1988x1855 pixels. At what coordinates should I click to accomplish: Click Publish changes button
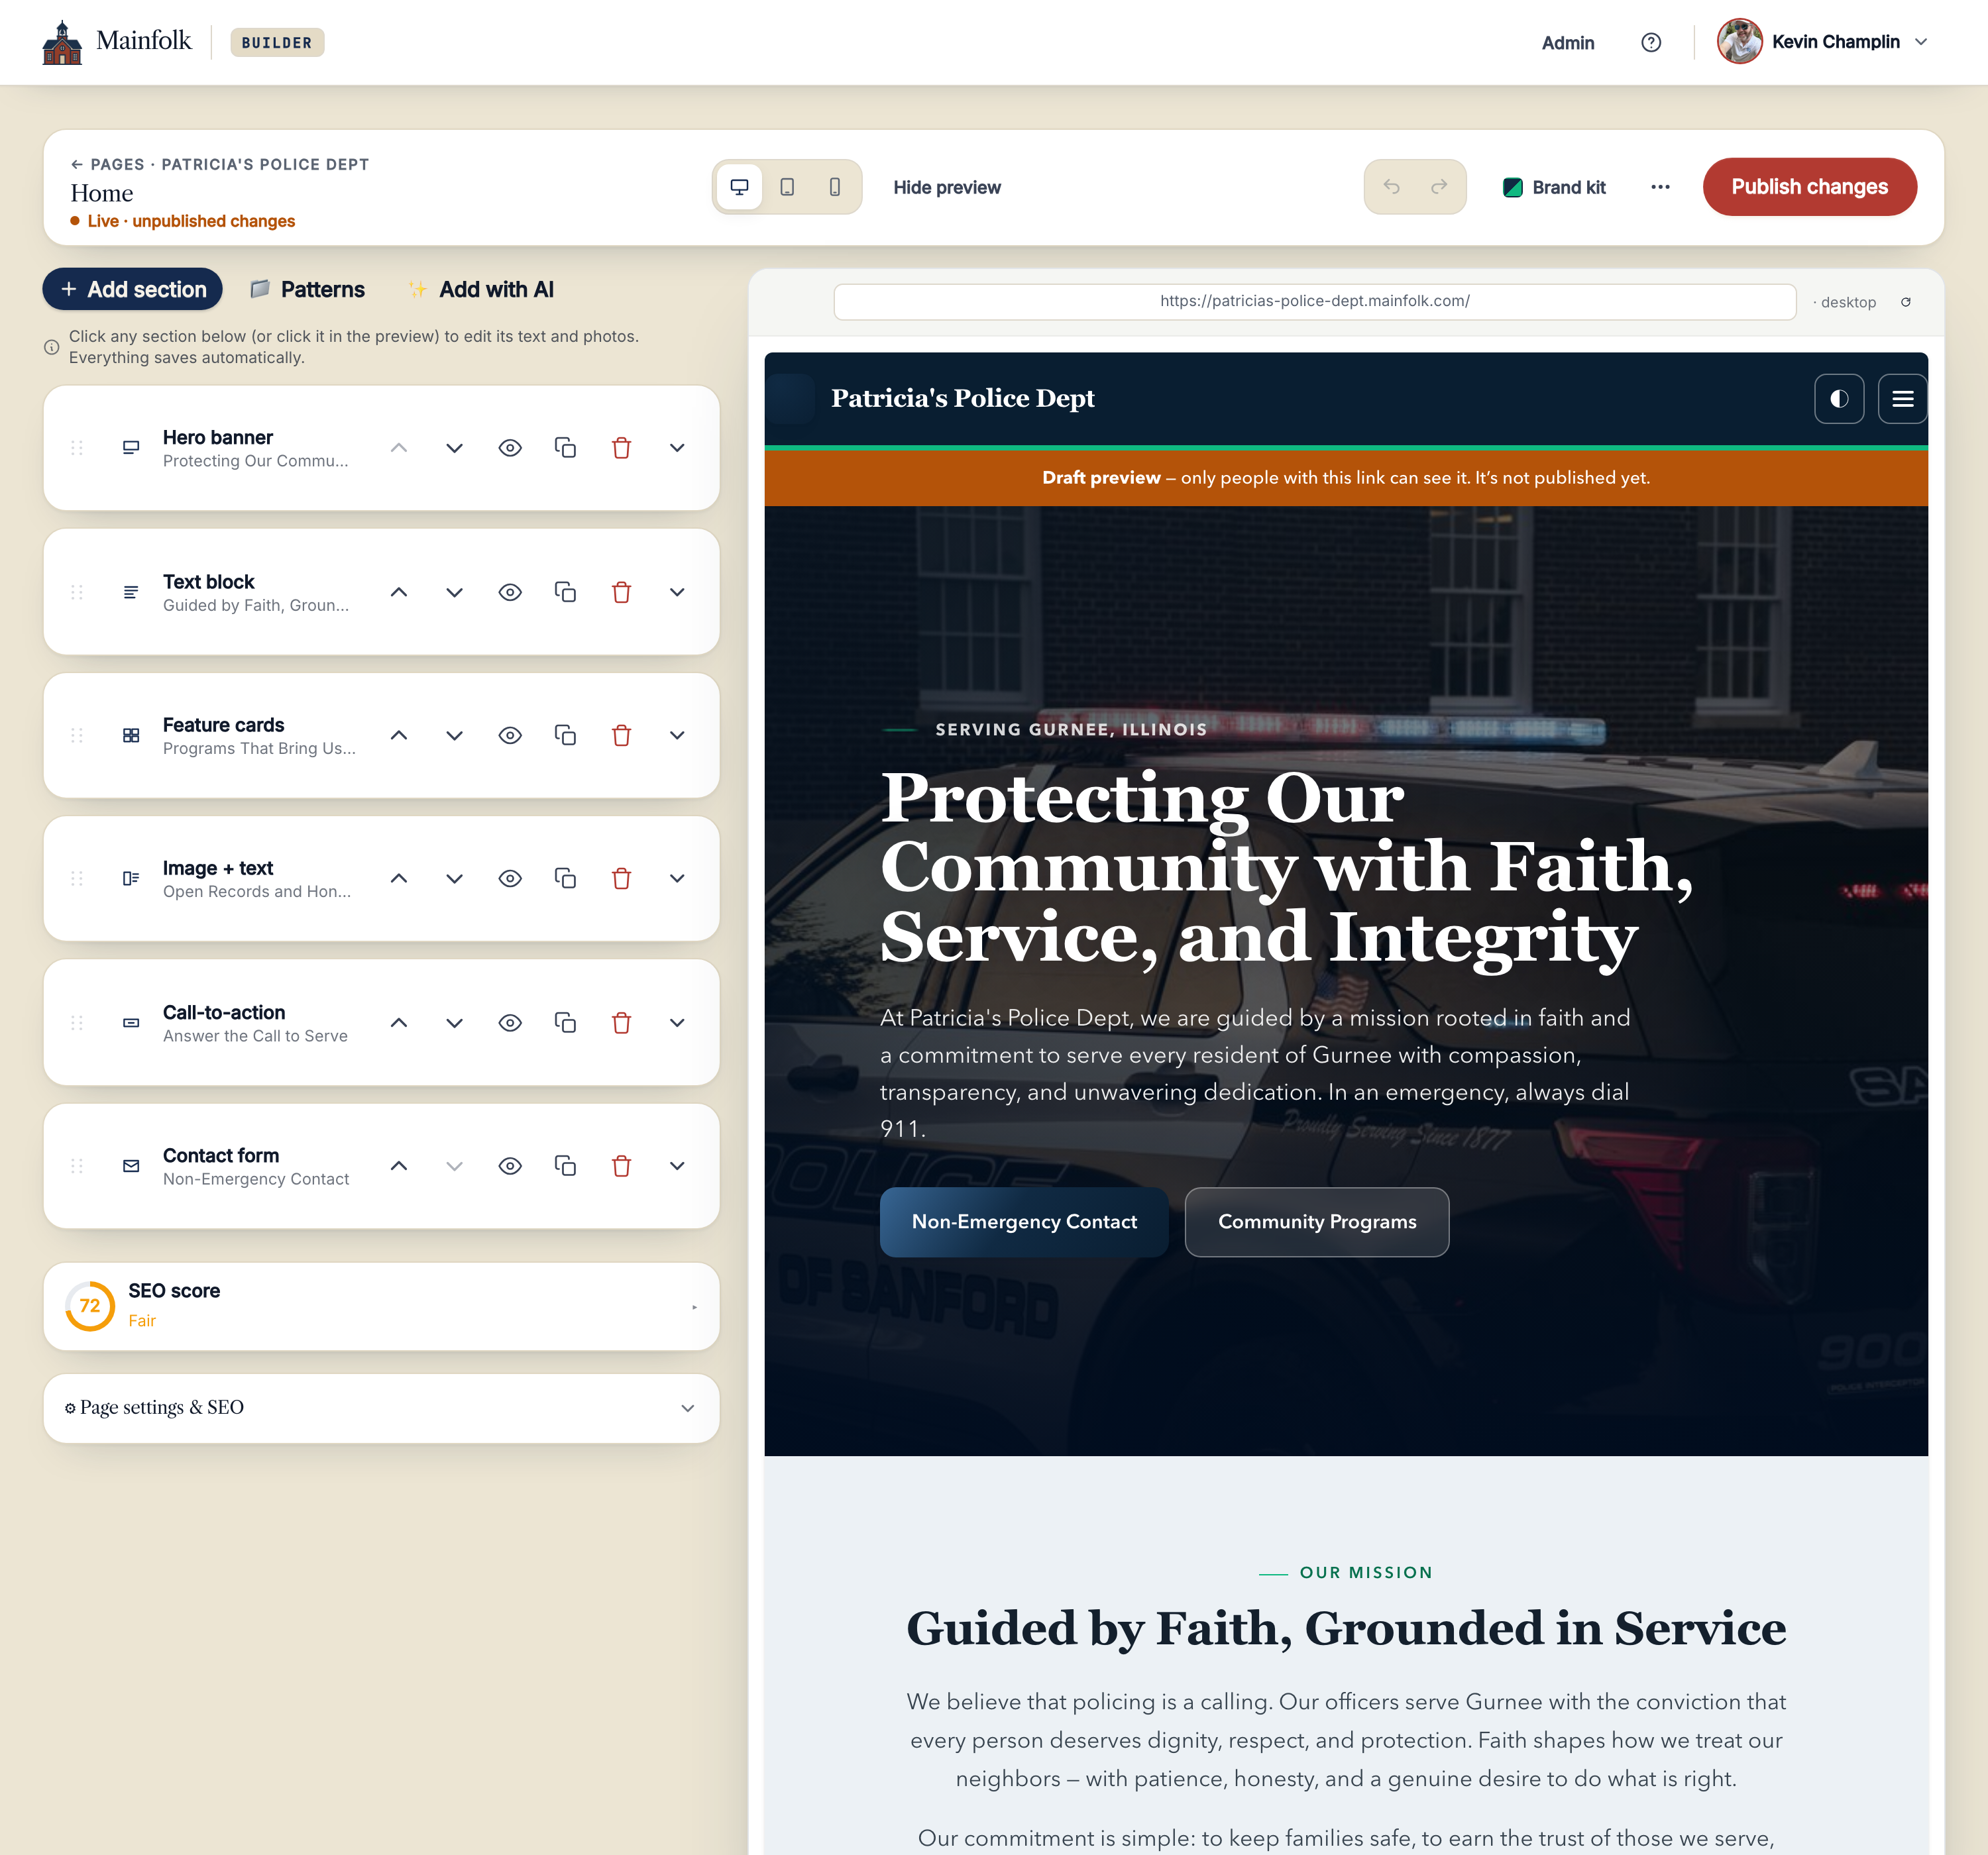pyautogui.click(x=1809, y=187)
